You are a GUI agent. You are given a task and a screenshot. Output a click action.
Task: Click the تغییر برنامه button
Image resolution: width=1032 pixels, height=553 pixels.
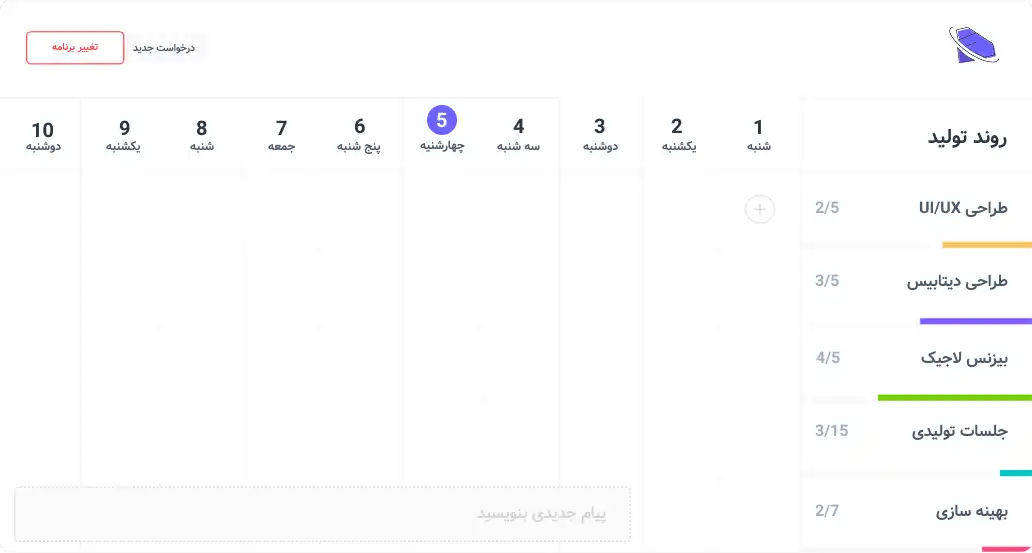[75, 48]
